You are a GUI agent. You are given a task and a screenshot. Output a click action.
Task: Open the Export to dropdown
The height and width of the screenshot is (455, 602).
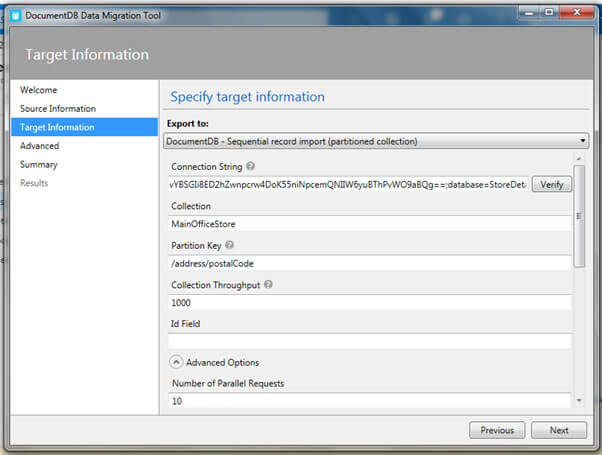(x=376, y=141)
